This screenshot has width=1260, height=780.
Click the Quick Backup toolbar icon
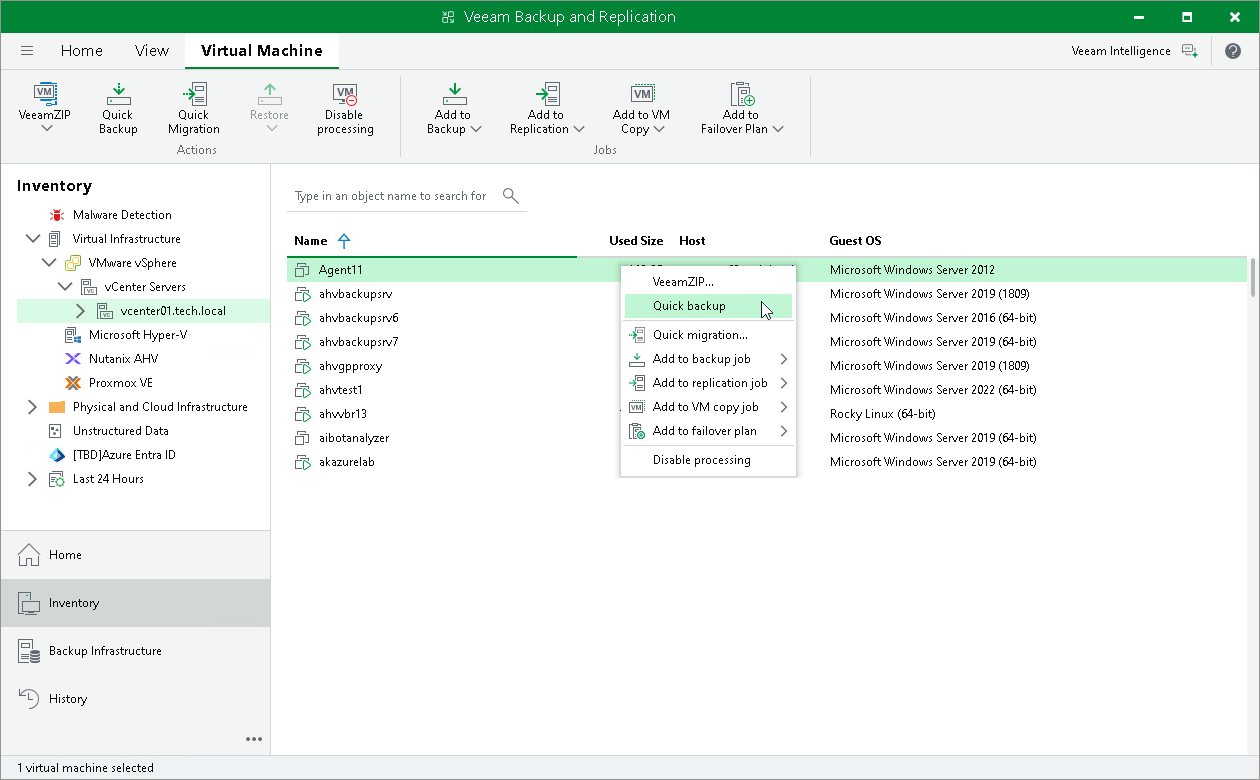(117, 108)
